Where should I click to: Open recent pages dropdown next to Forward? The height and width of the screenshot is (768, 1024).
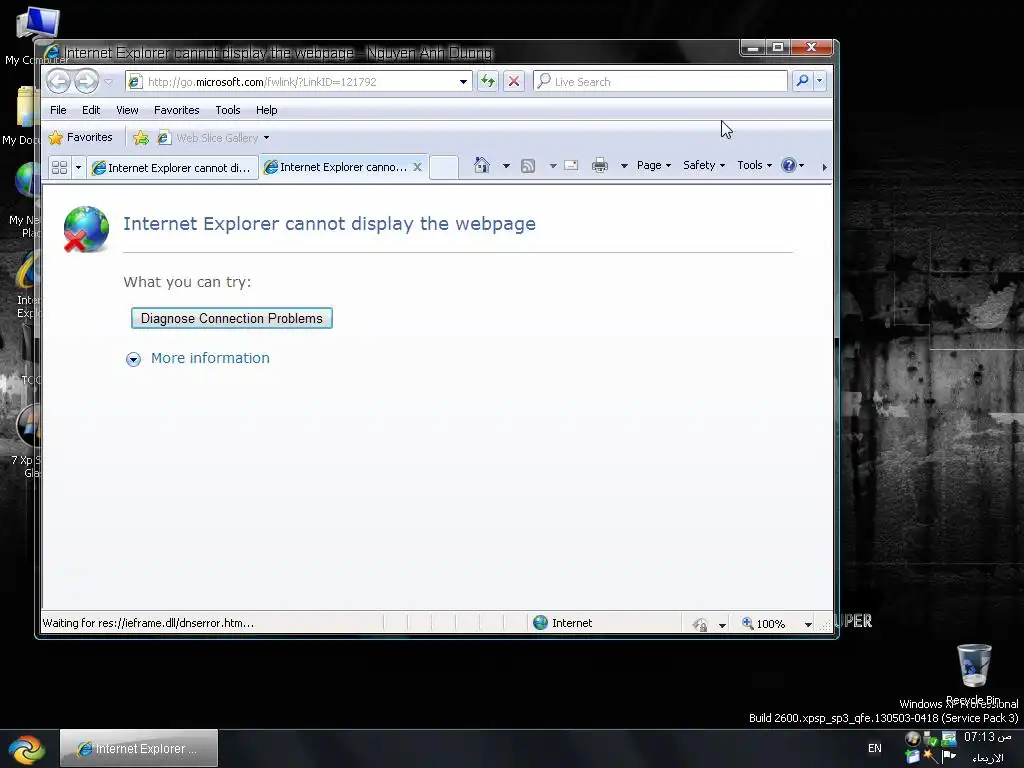coord(108,82)
